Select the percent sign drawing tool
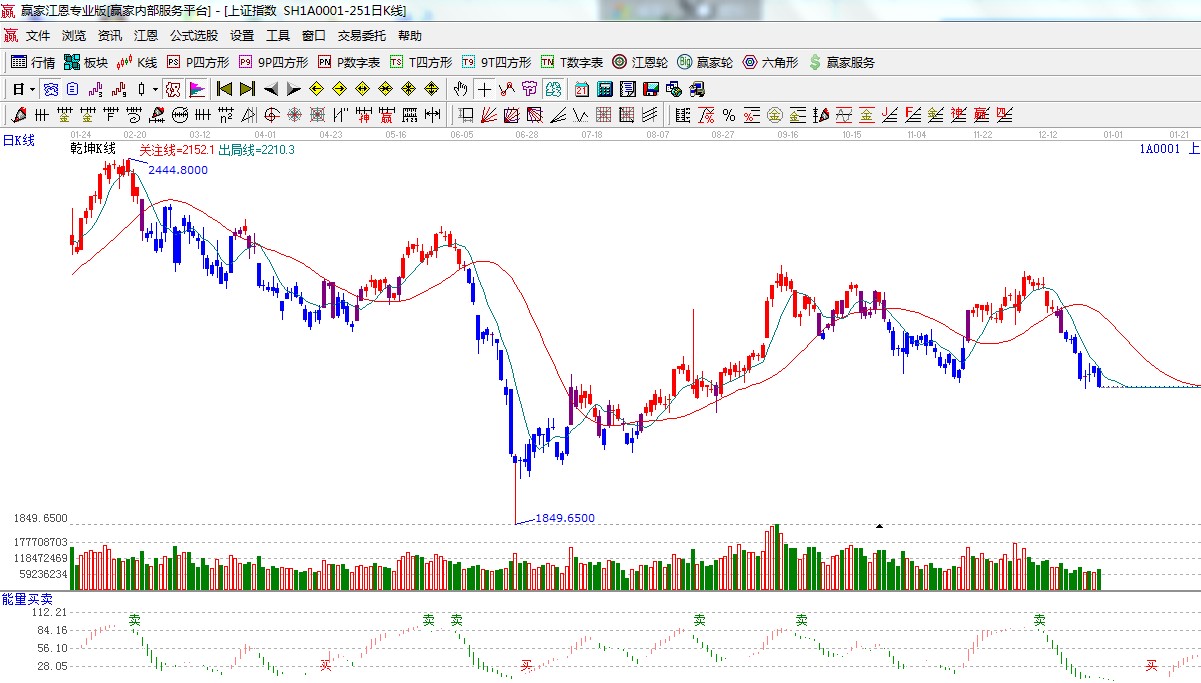This screenshot has width=1201, height=683. click(x=729, y=115)
